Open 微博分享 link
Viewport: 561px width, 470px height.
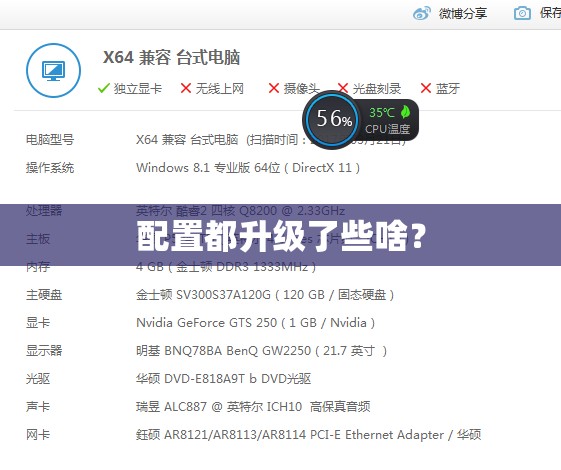point(463,14)
